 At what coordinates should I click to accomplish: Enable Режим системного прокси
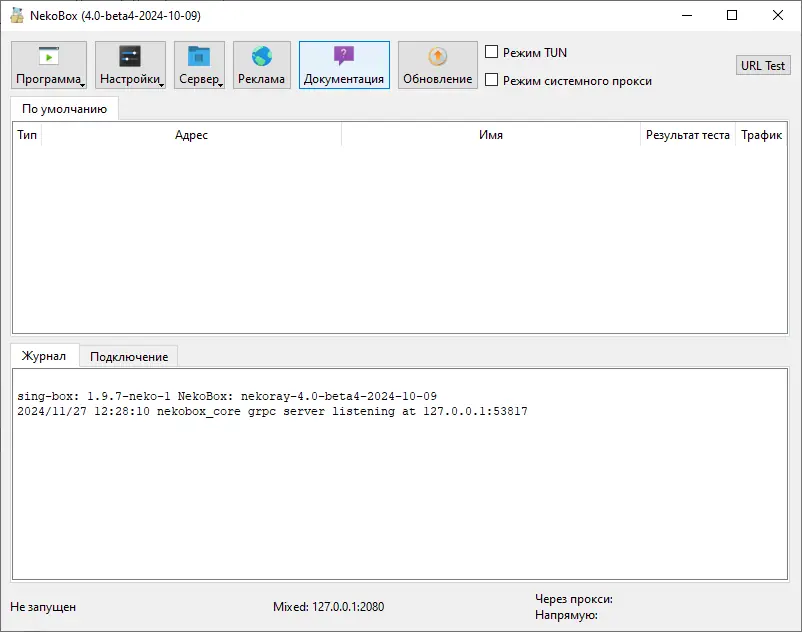(x=491, y=82)
